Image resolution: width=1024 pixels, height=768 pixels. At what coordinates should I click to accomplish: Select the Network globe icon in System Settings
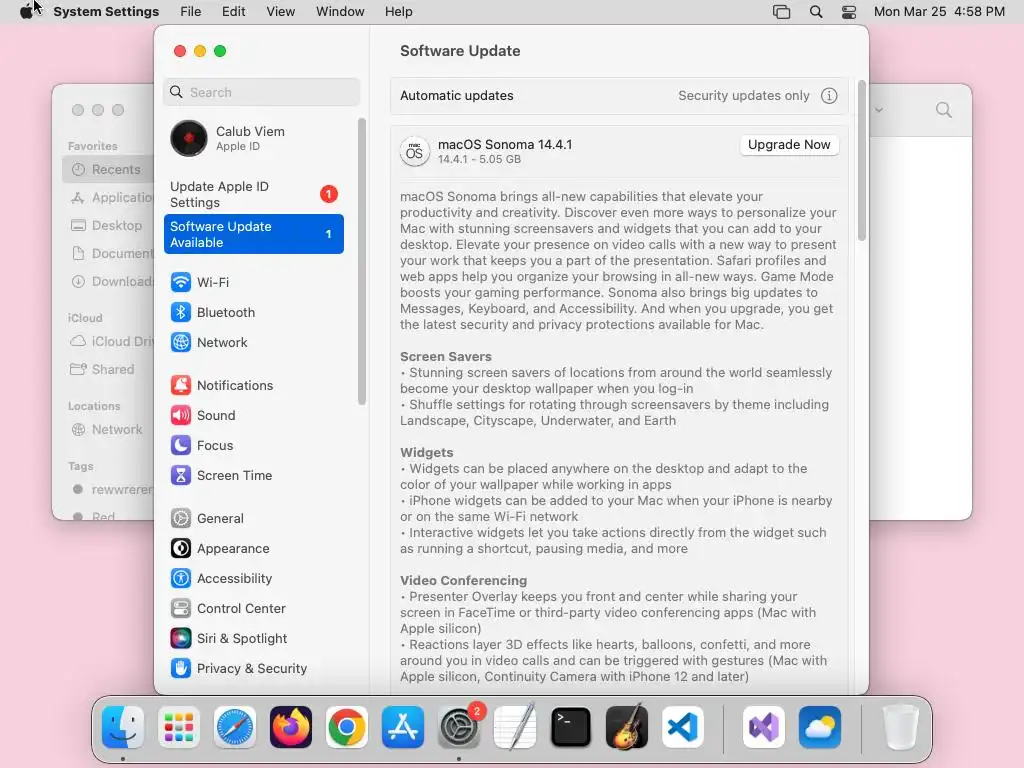(181, 342)
